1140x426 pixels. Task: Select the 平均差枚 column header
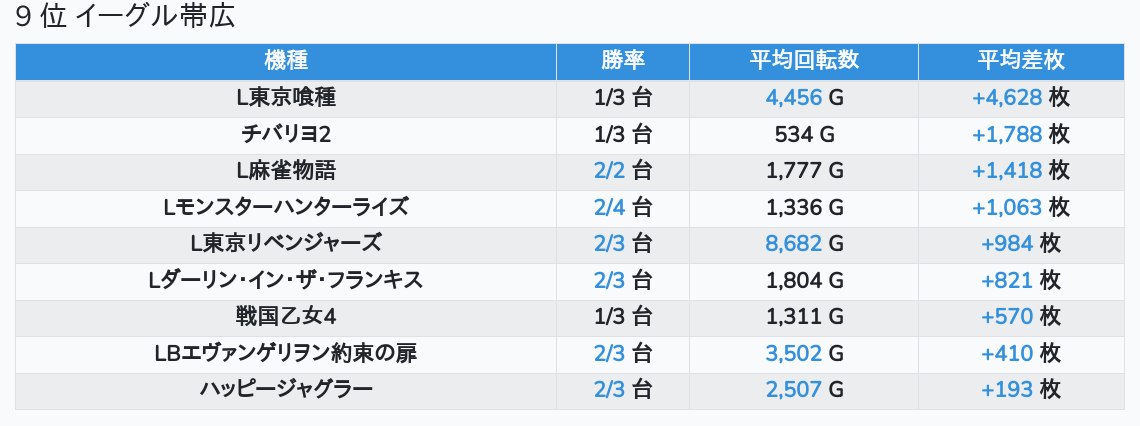(1020, 61)
